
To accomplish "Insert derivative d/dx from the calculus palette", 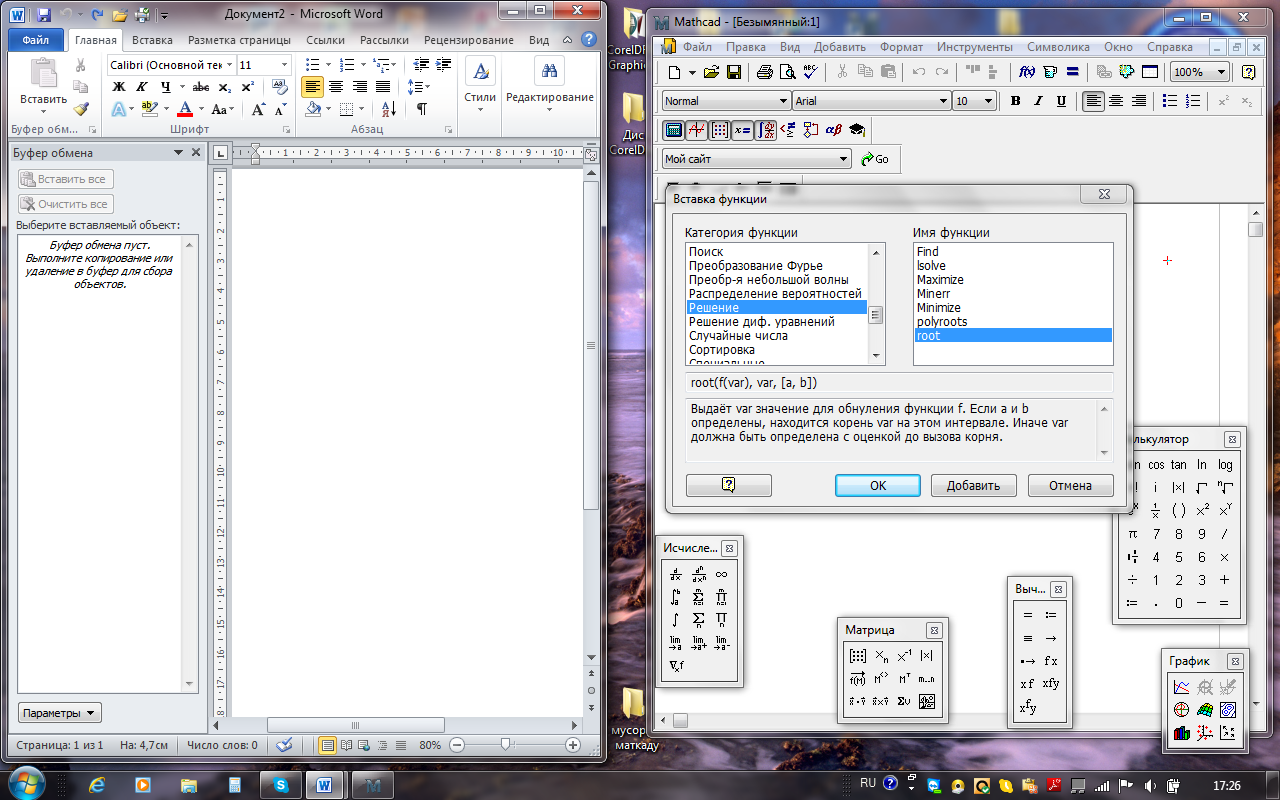I will coord(676,575).
